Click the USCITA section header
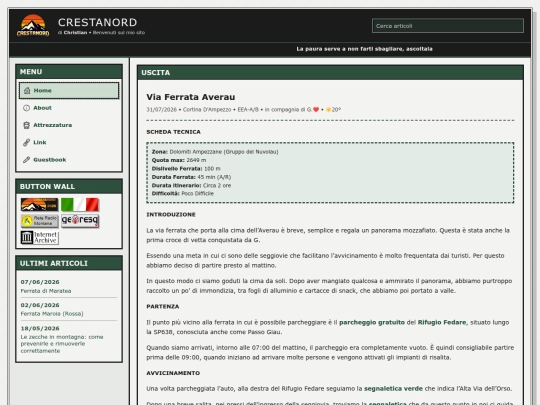The width and height of the screenshot is (540, 405). (330, 73)
